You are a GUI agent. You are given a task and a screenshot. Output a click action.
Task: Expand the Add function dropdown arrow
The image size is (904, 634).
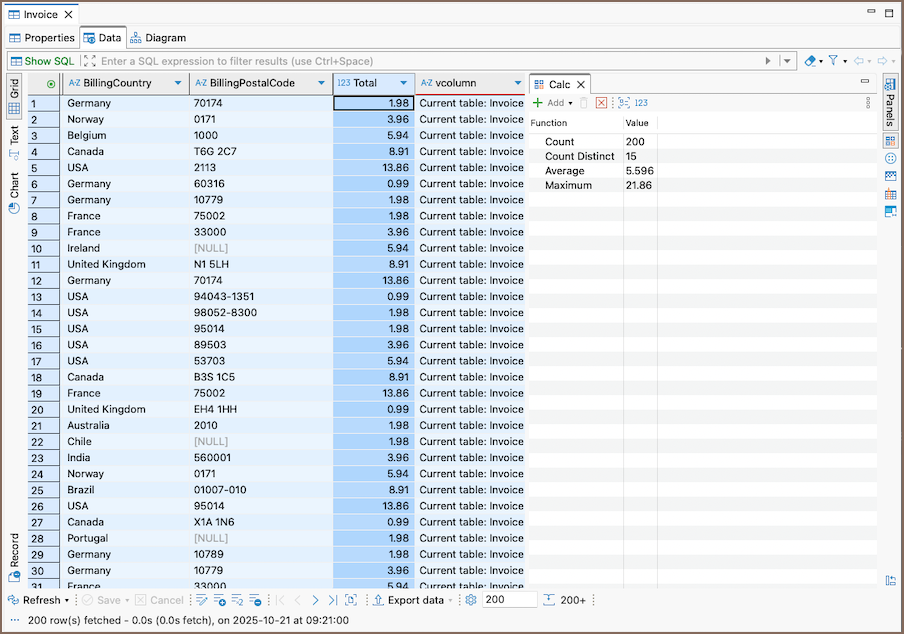tap(571, 103)
